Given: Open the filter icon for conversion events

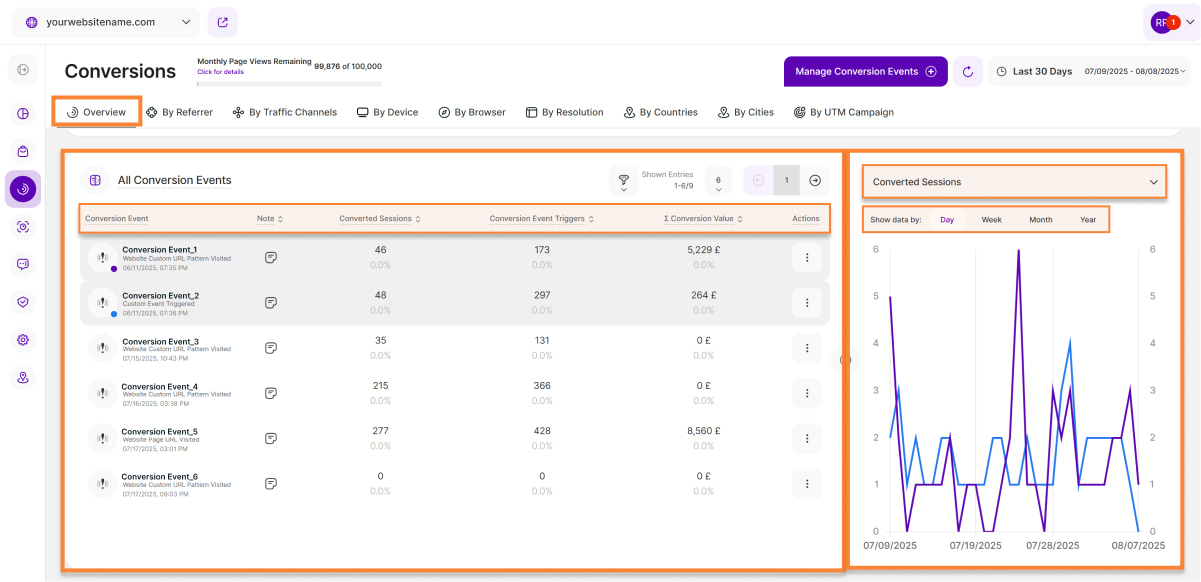Looking at the screenshot, I should (624, 180).
